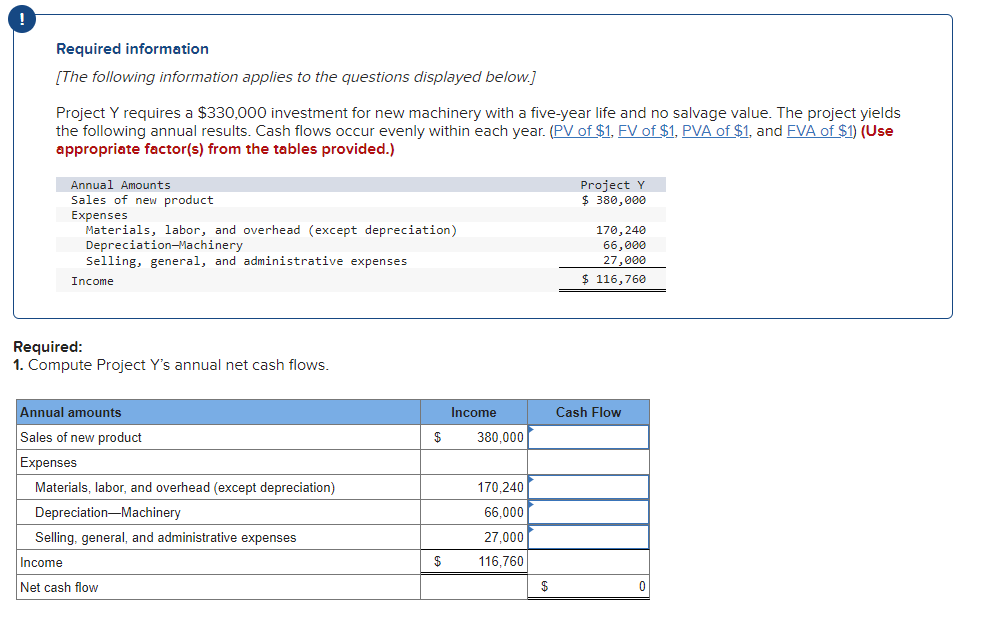Click the Net cash flow row label
988x640 pixels.
click(59, 587)
